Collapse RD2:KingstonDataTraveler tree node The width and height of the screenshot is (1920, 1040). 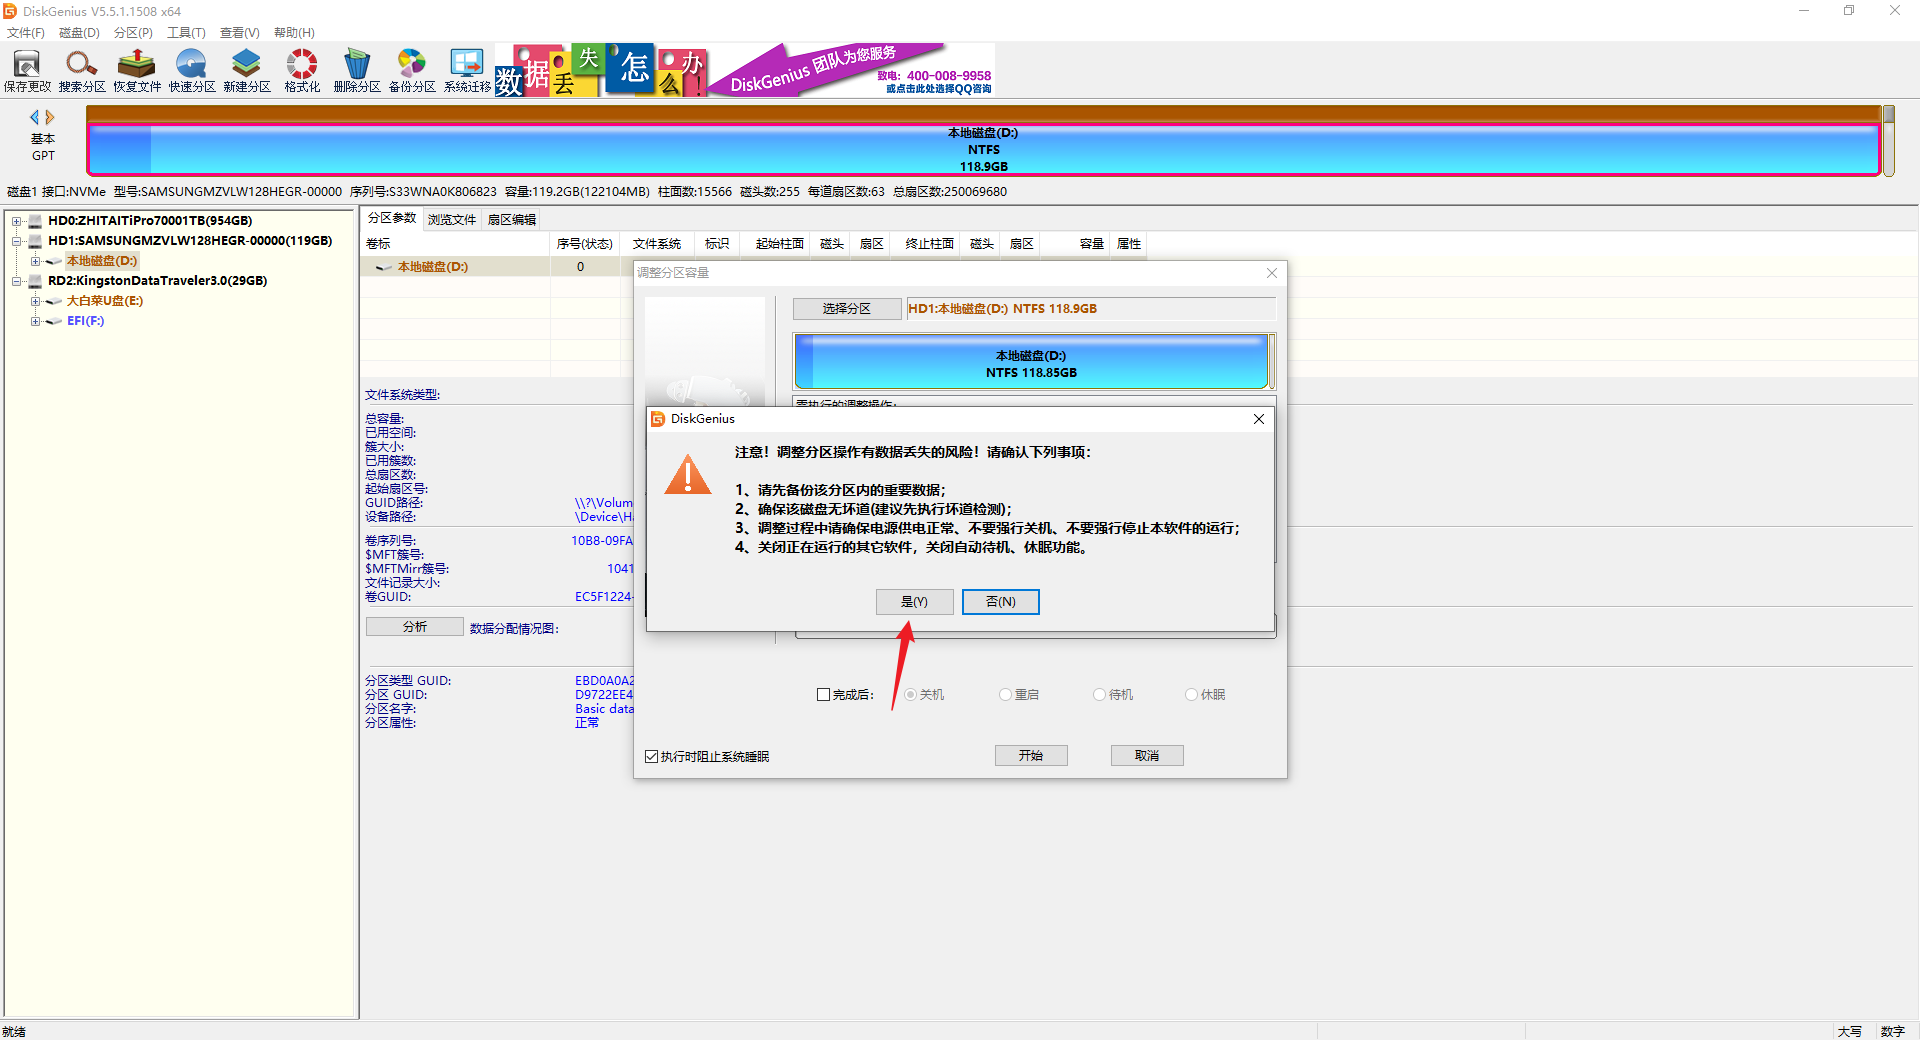[x=16, y=281]
